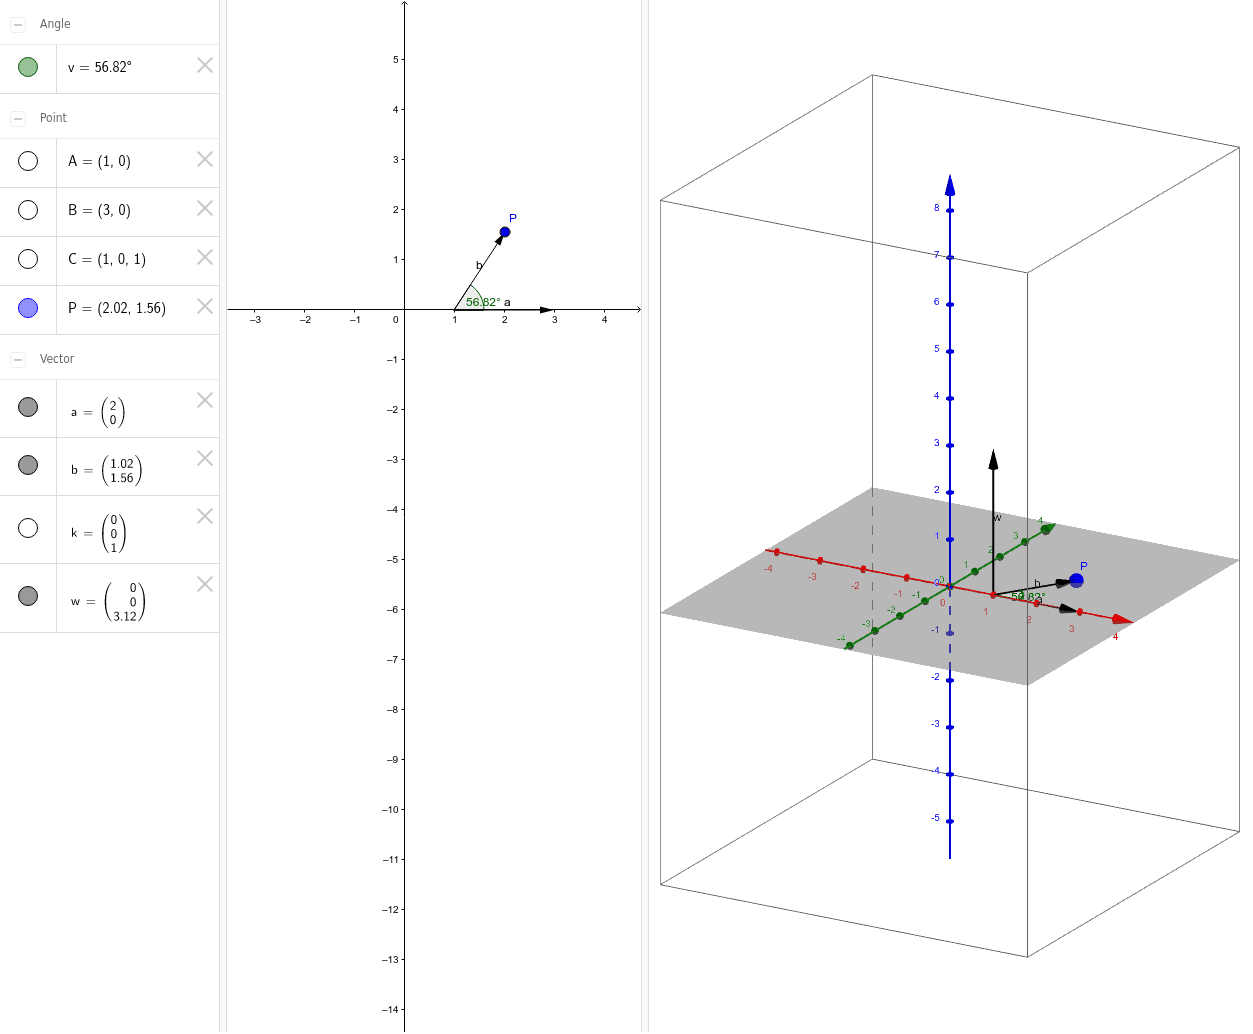
Task: Delete vector w via its × icon
Action: (x=204, y=583)
